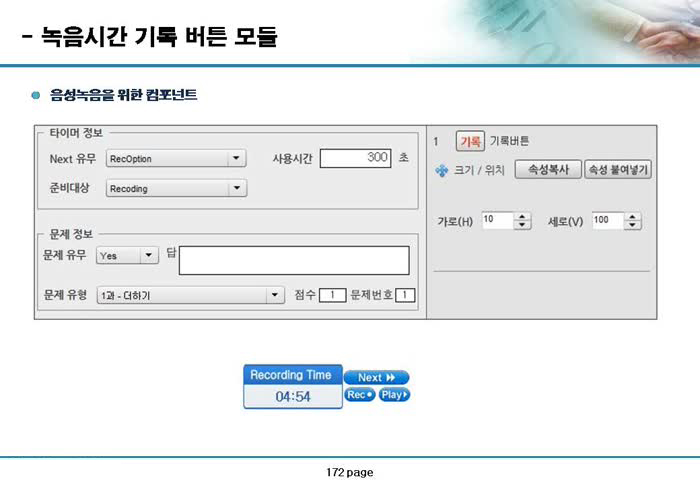
Task: Increase the 세로(V) value with up arrow
Action: pyautogui.click(x=632, y=217)
